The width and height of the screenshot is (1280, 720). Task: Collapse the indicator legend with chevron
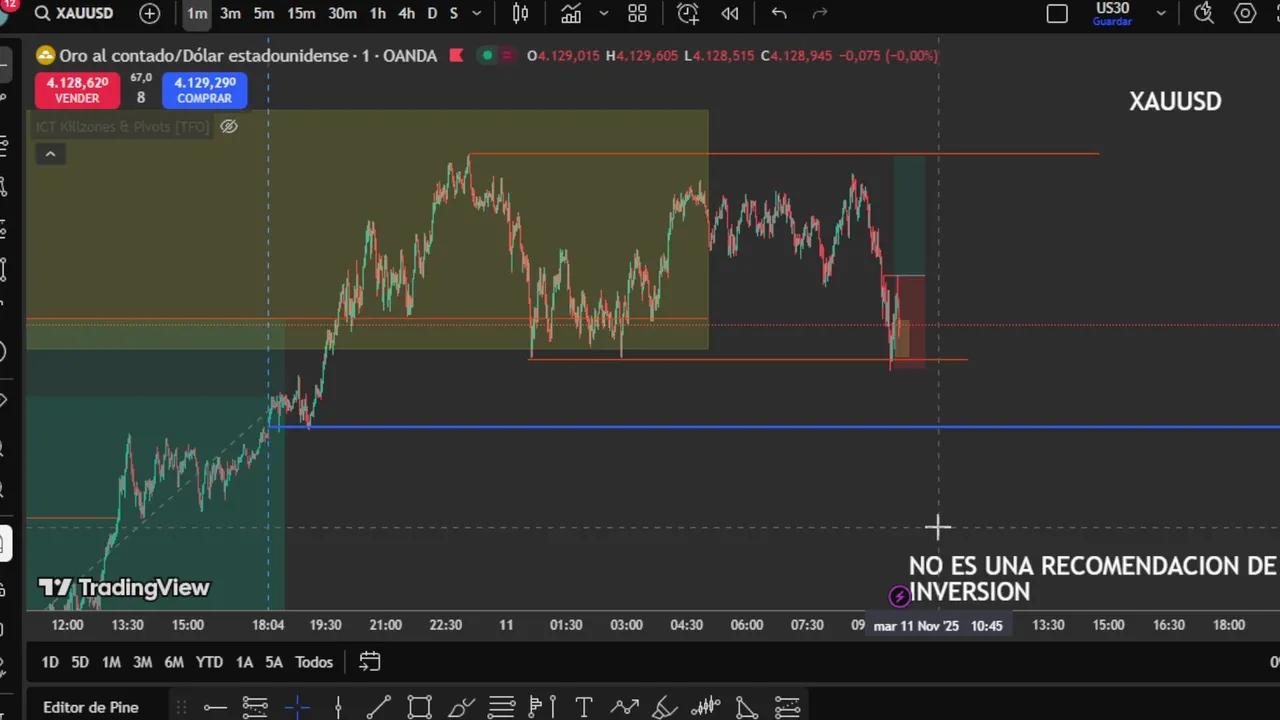click(50, 154)
